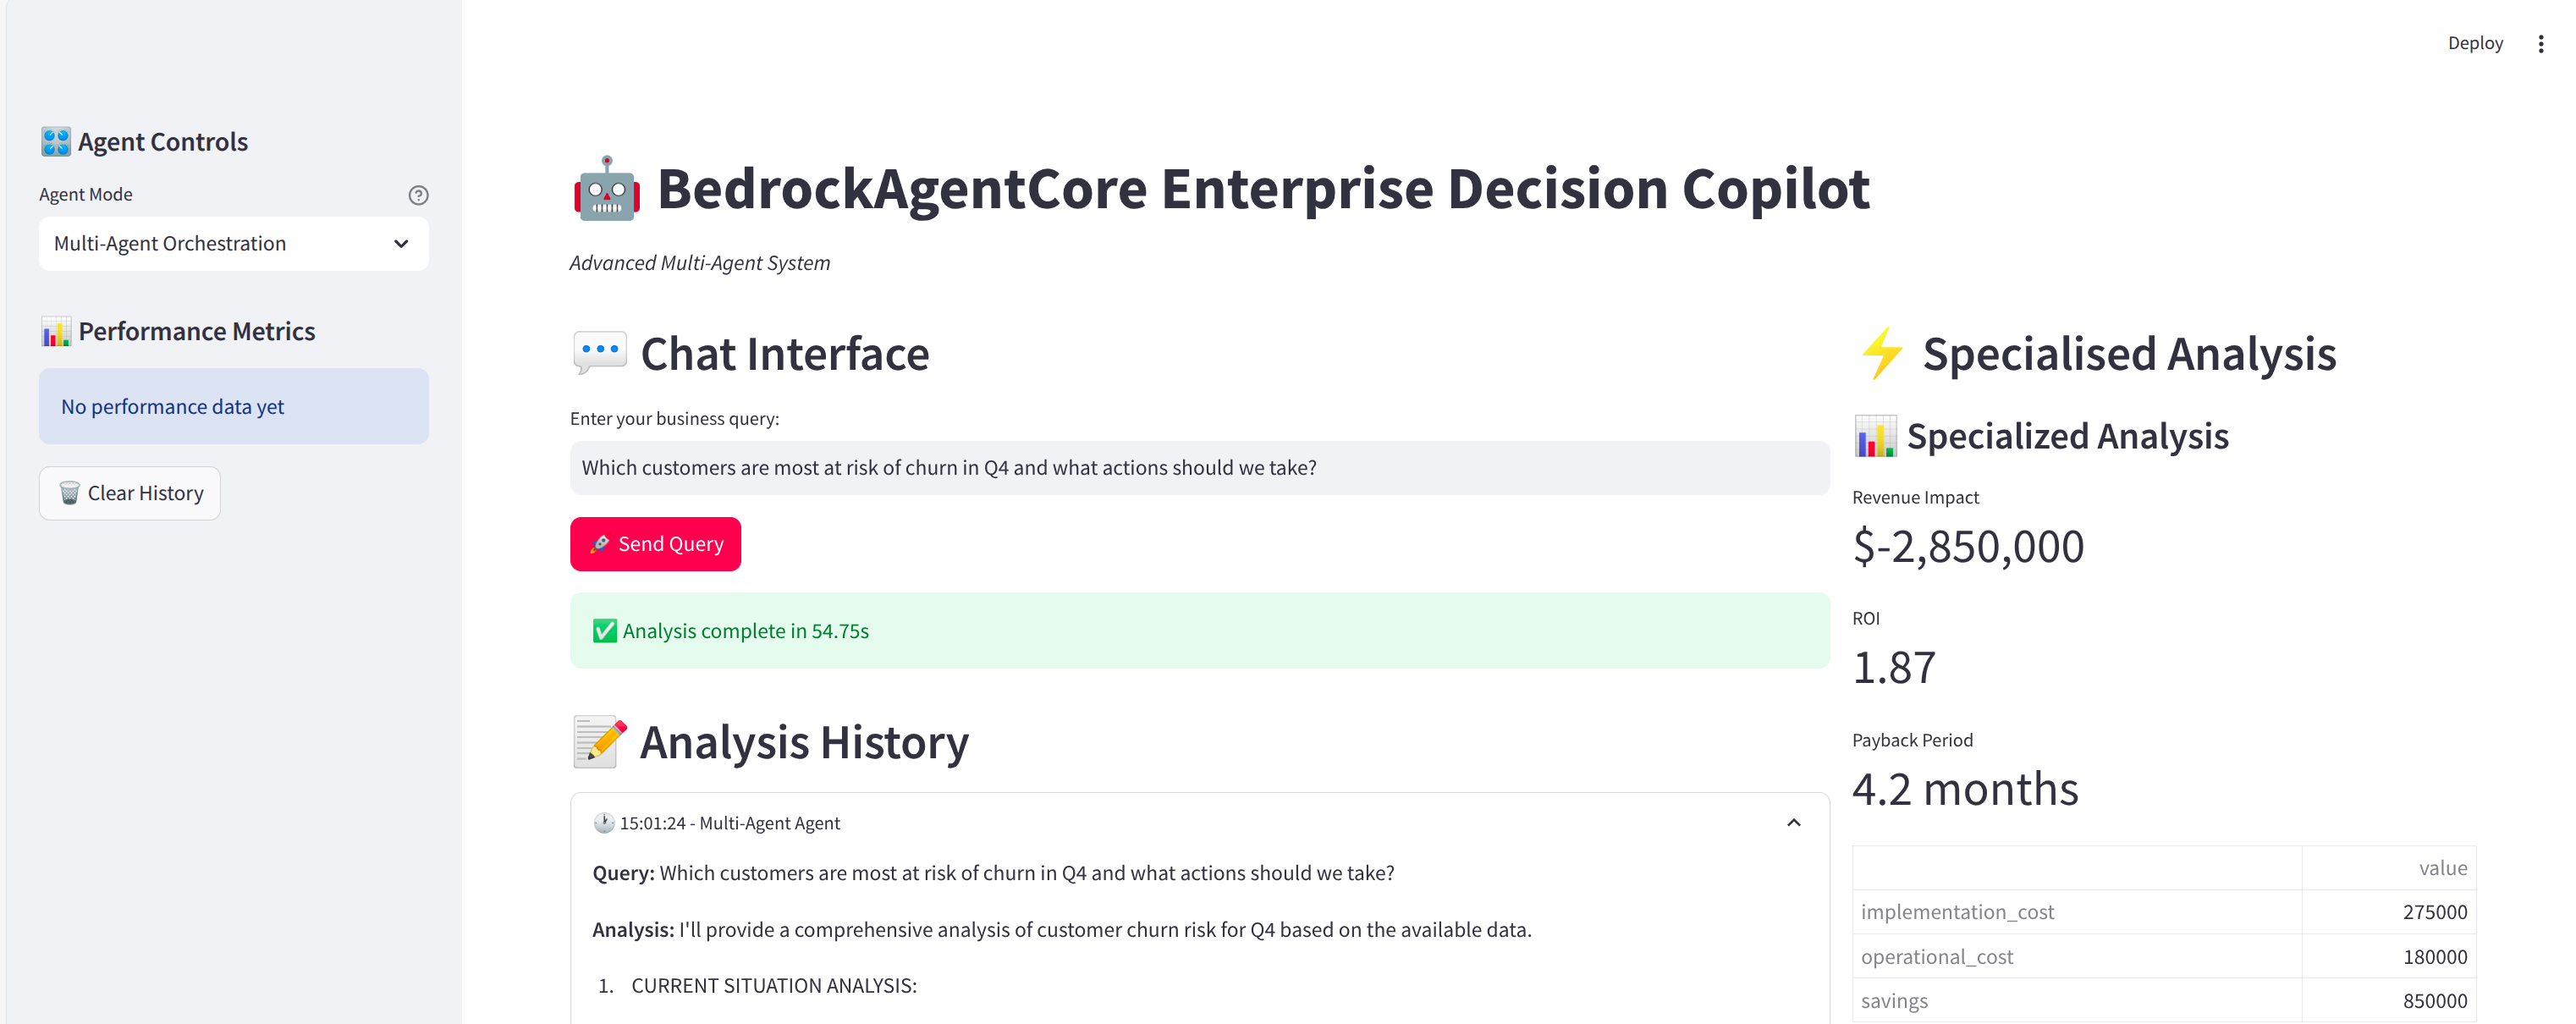
Task: Click the No performance data yet notice
Action: tap(233, 406)
